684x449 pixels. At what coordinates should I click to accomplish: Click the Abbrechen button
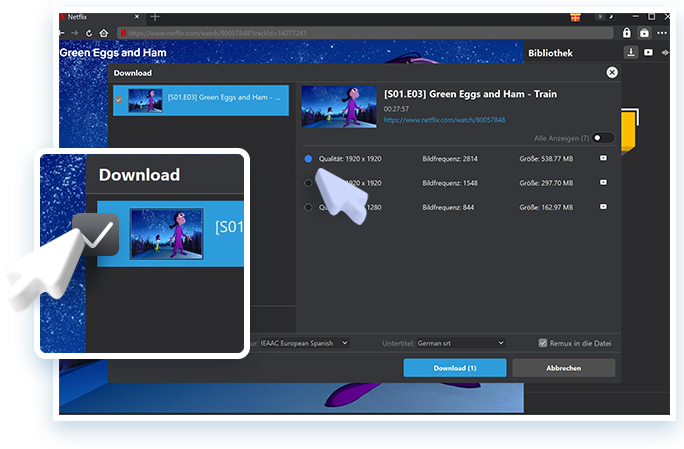563,368
